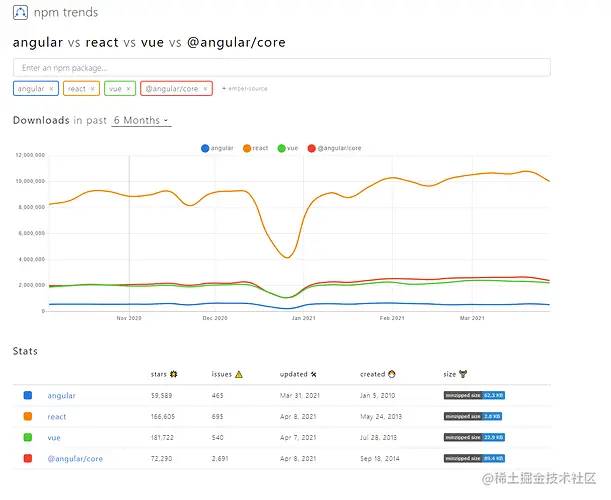Image resolution: width=611 pixels, height=500 pixels.
Task: Click the npm trends logo icon
Action: (x=20, y=12)
